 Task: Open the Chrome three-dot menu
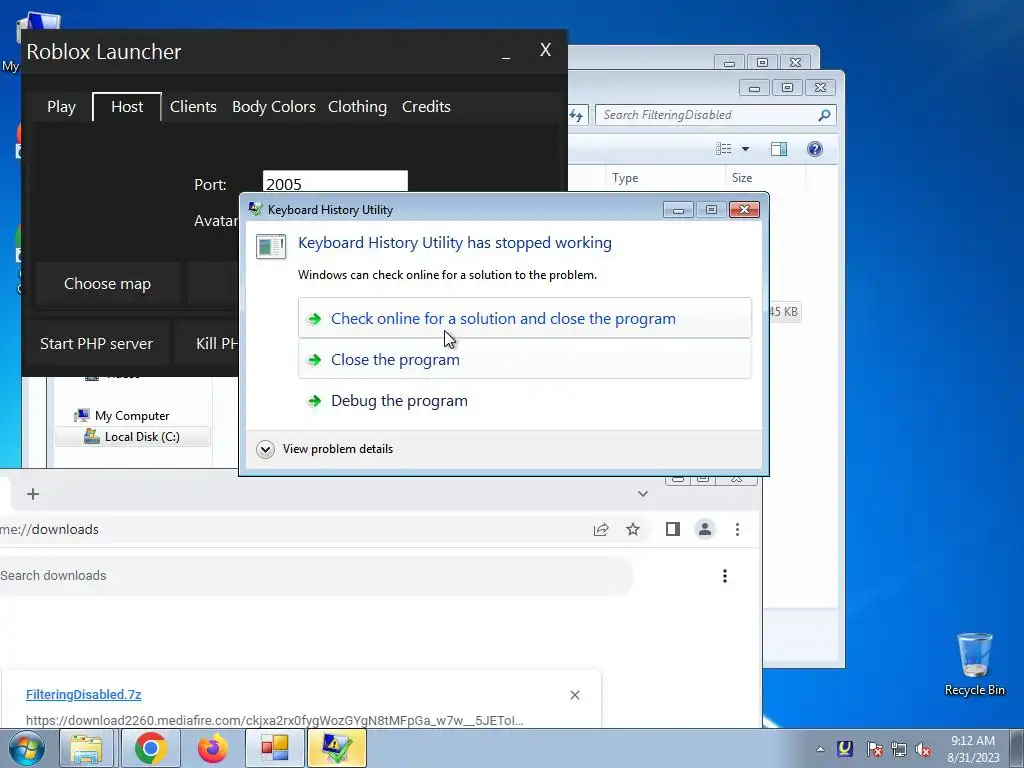pos(737,530)
